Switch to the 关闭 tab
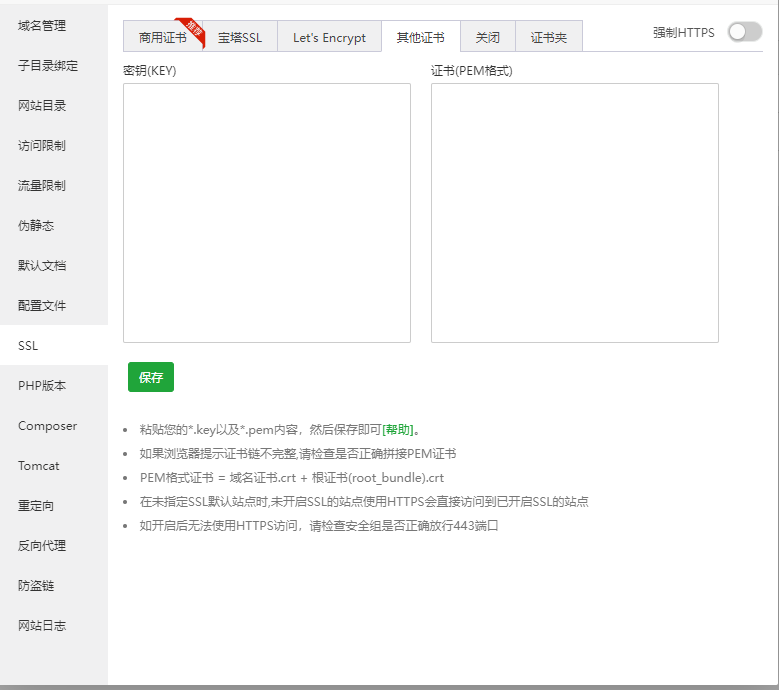This screenshot has width=779, height=690. (x=488, y=37)
